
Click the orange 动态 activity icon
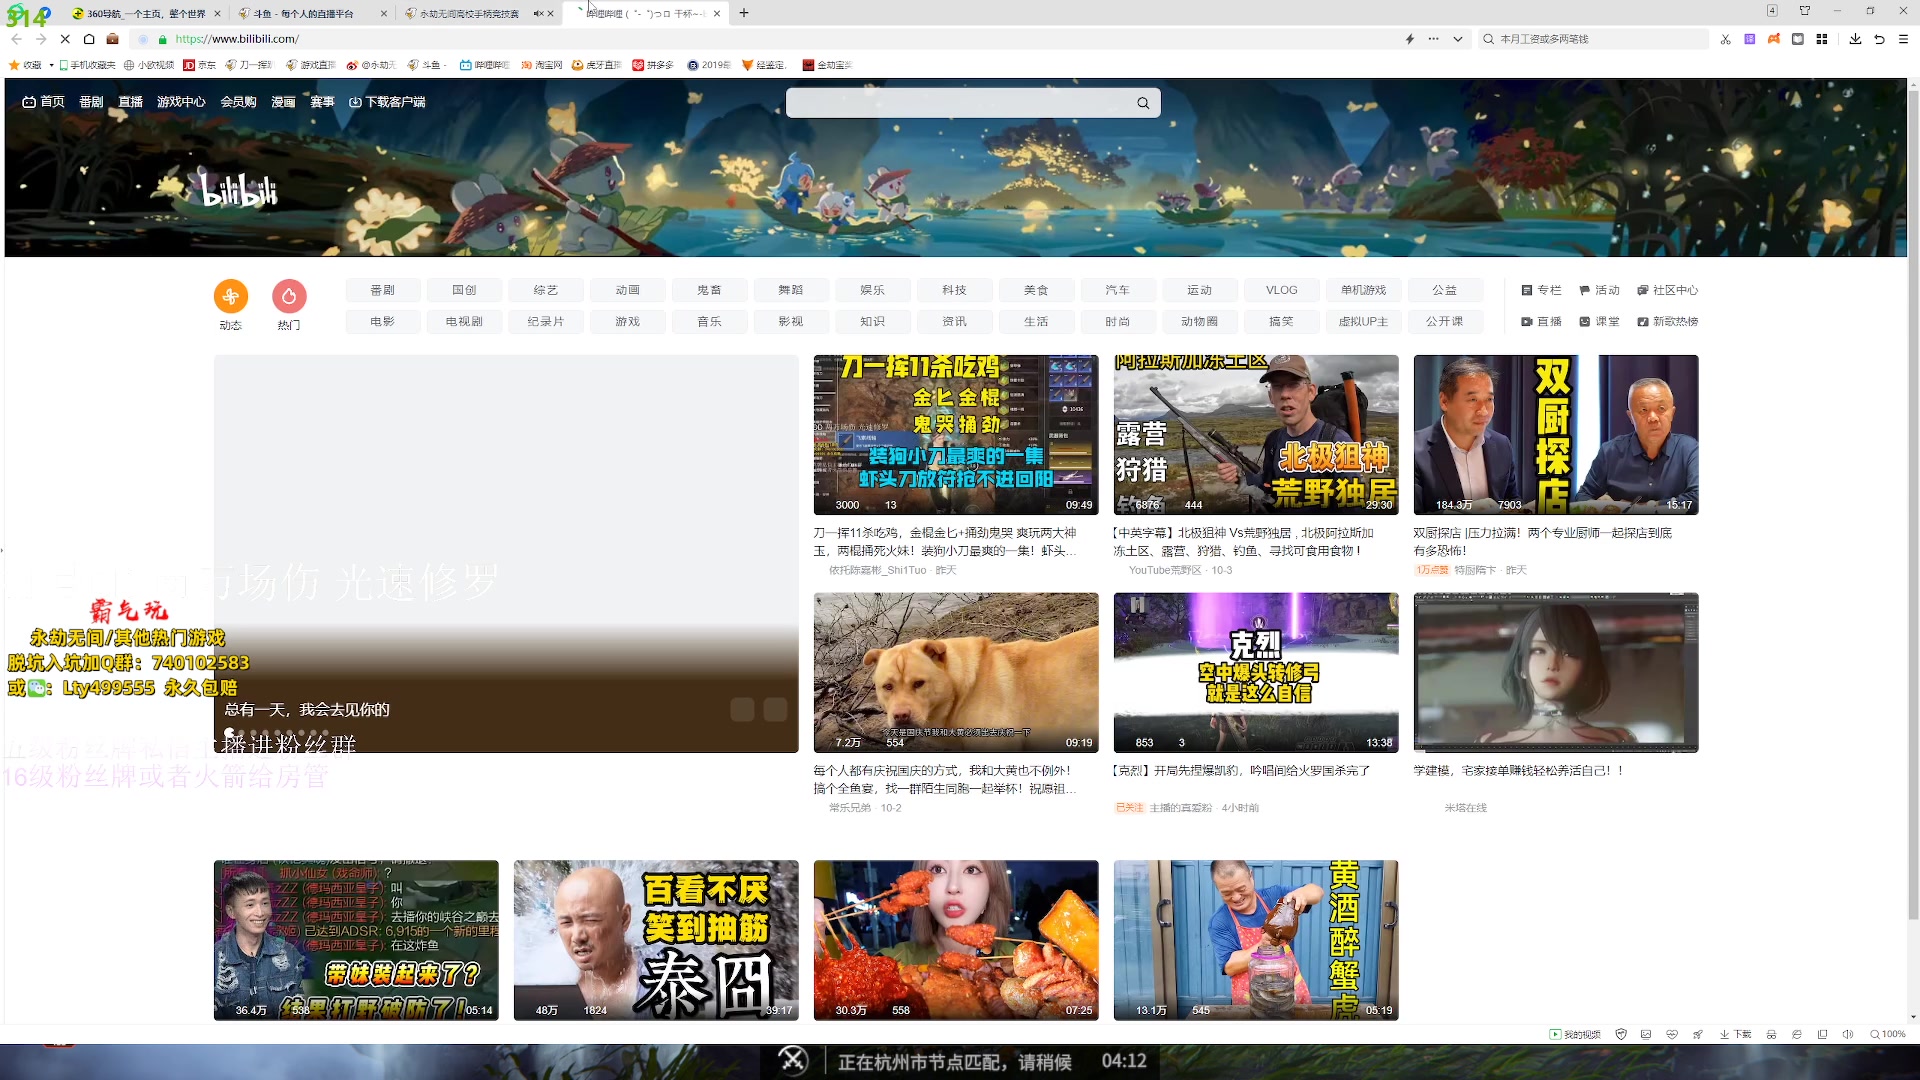tap(230, 296)
